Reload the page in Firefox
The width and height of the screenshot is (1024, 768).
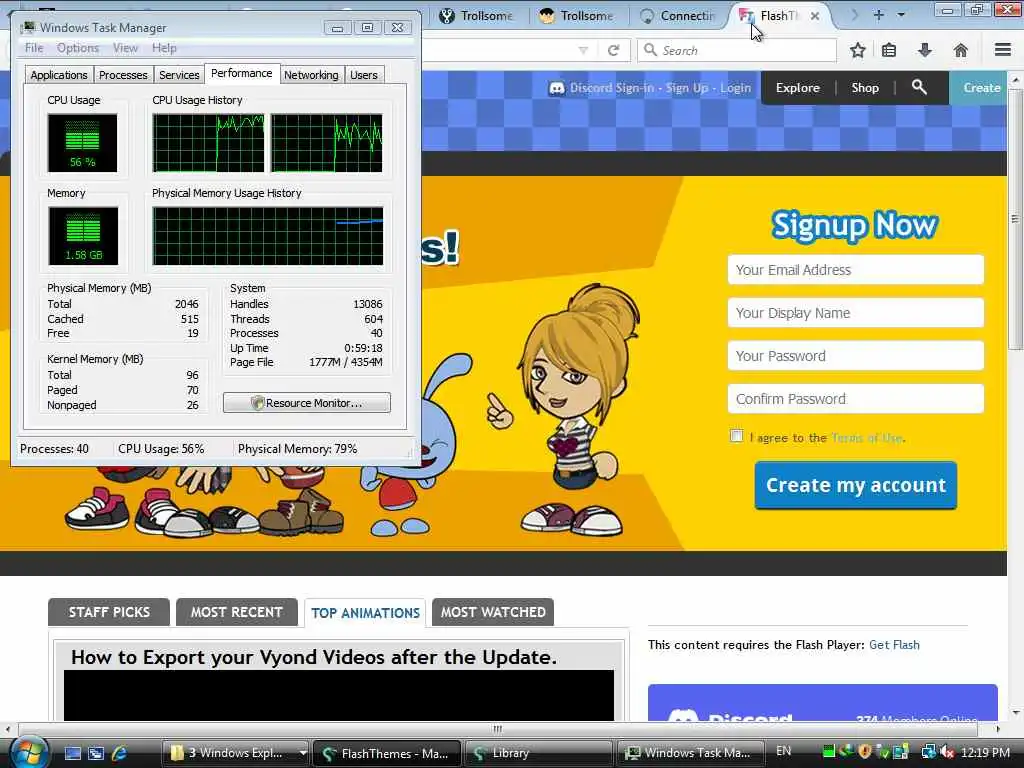613,50
